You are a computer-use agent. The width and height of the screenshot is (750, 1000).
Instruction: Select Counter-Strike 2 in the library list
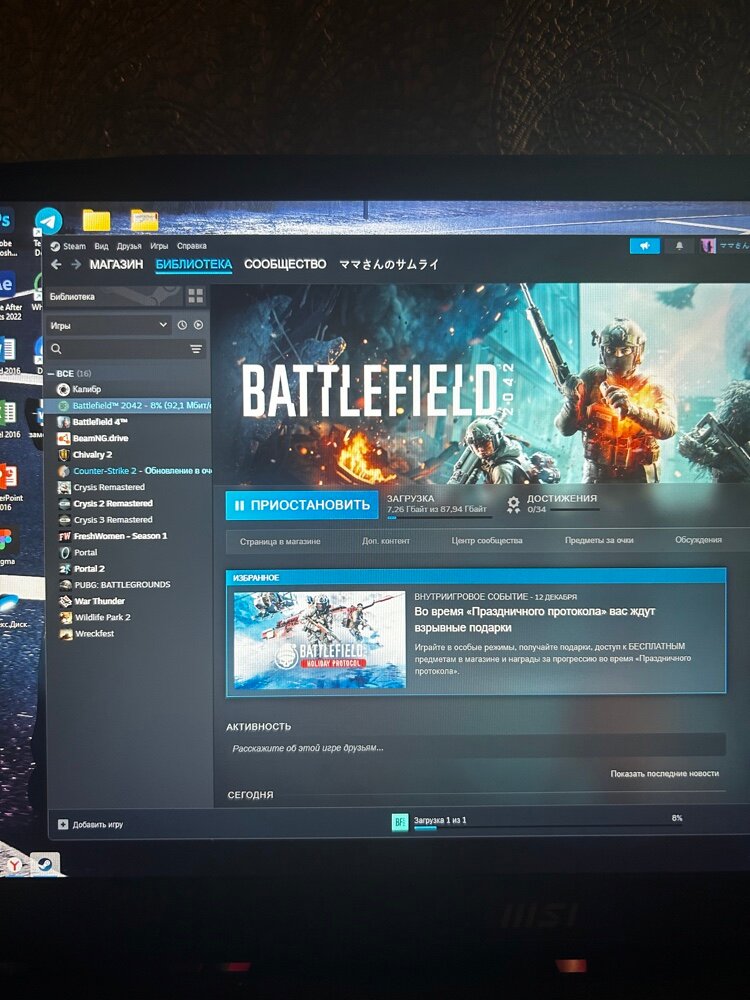134,471
